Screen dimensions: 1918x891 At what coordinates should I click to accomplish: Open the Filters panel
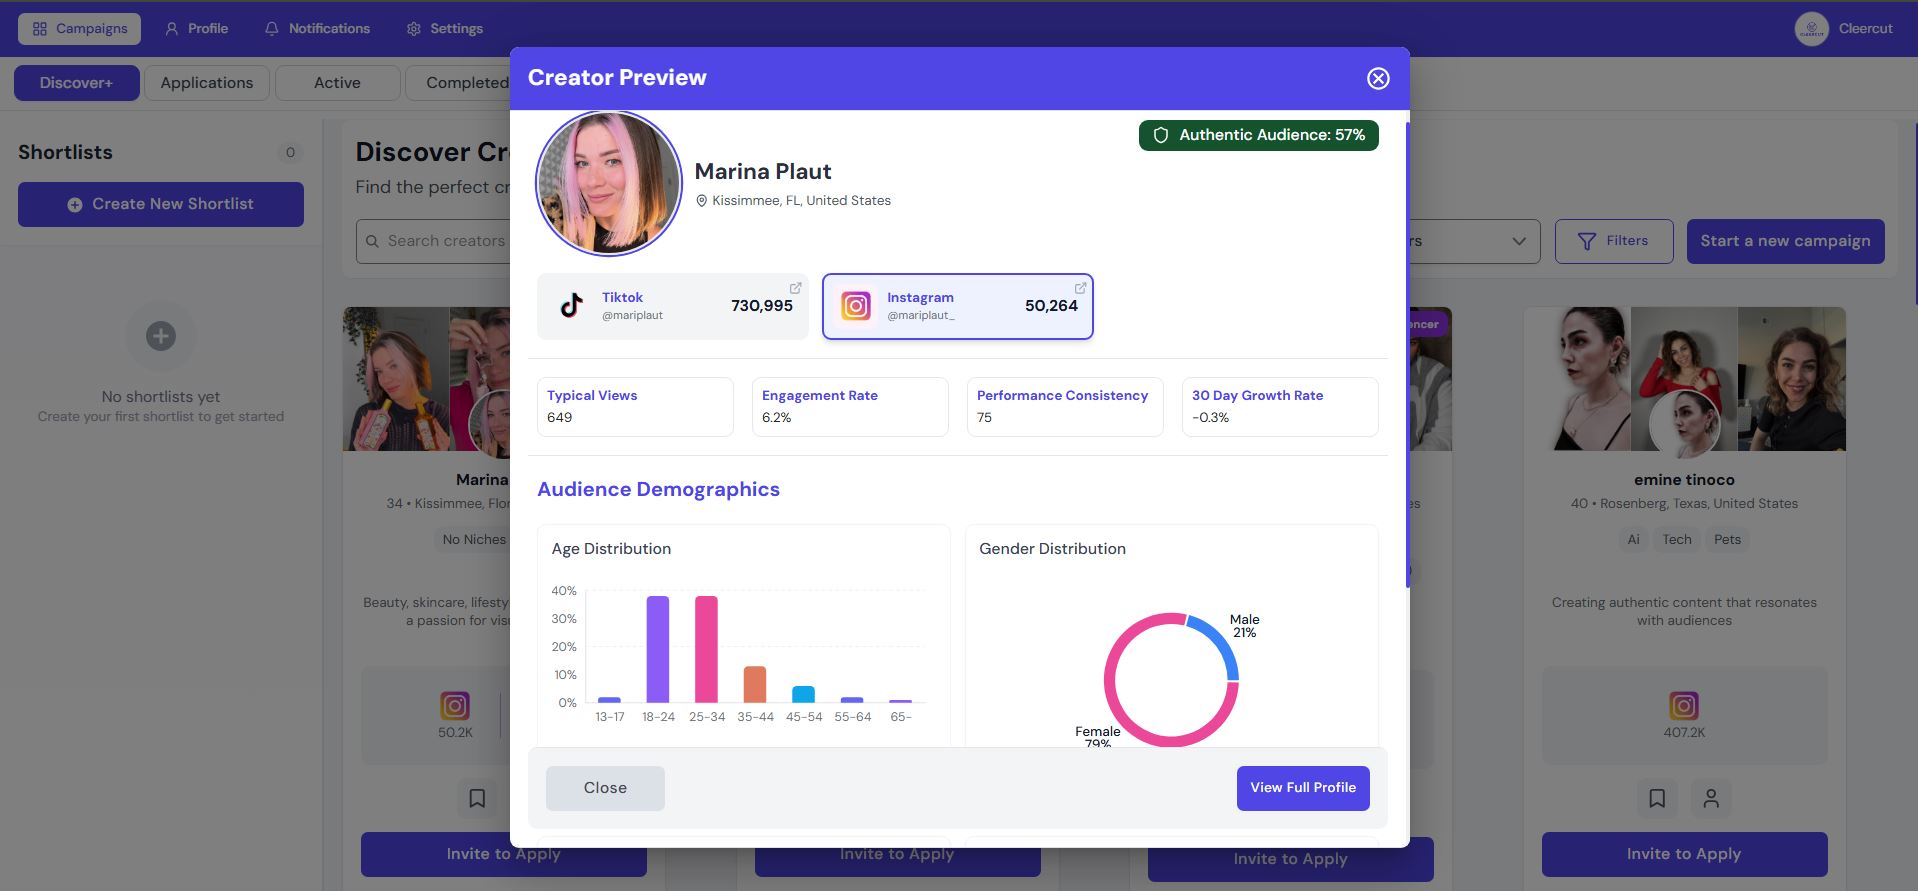tap(1614, 241)
